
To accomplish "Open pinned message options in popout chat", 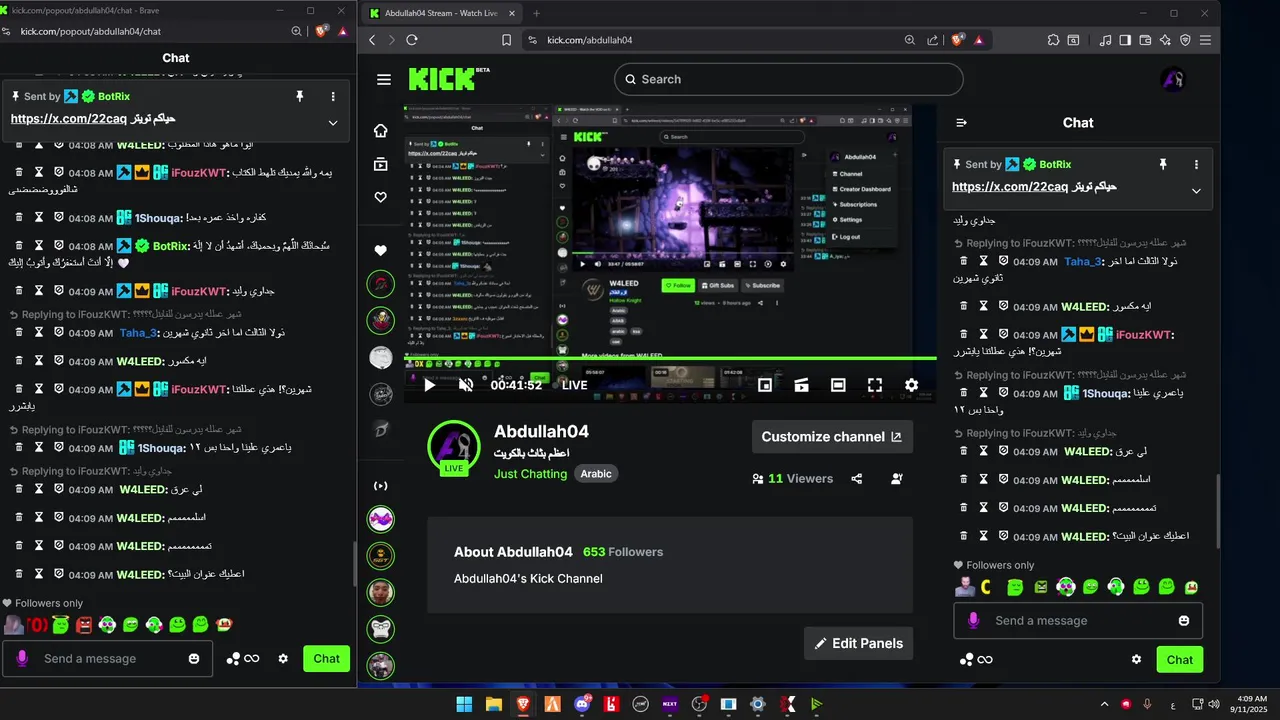I will click(x=333, y=96).
